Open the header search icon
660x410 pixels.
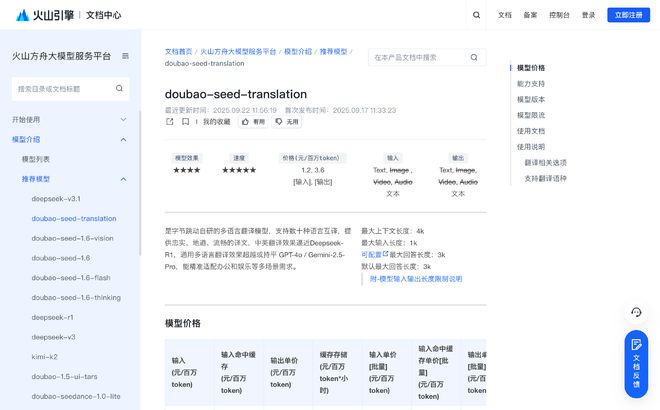tap(476, 15)
